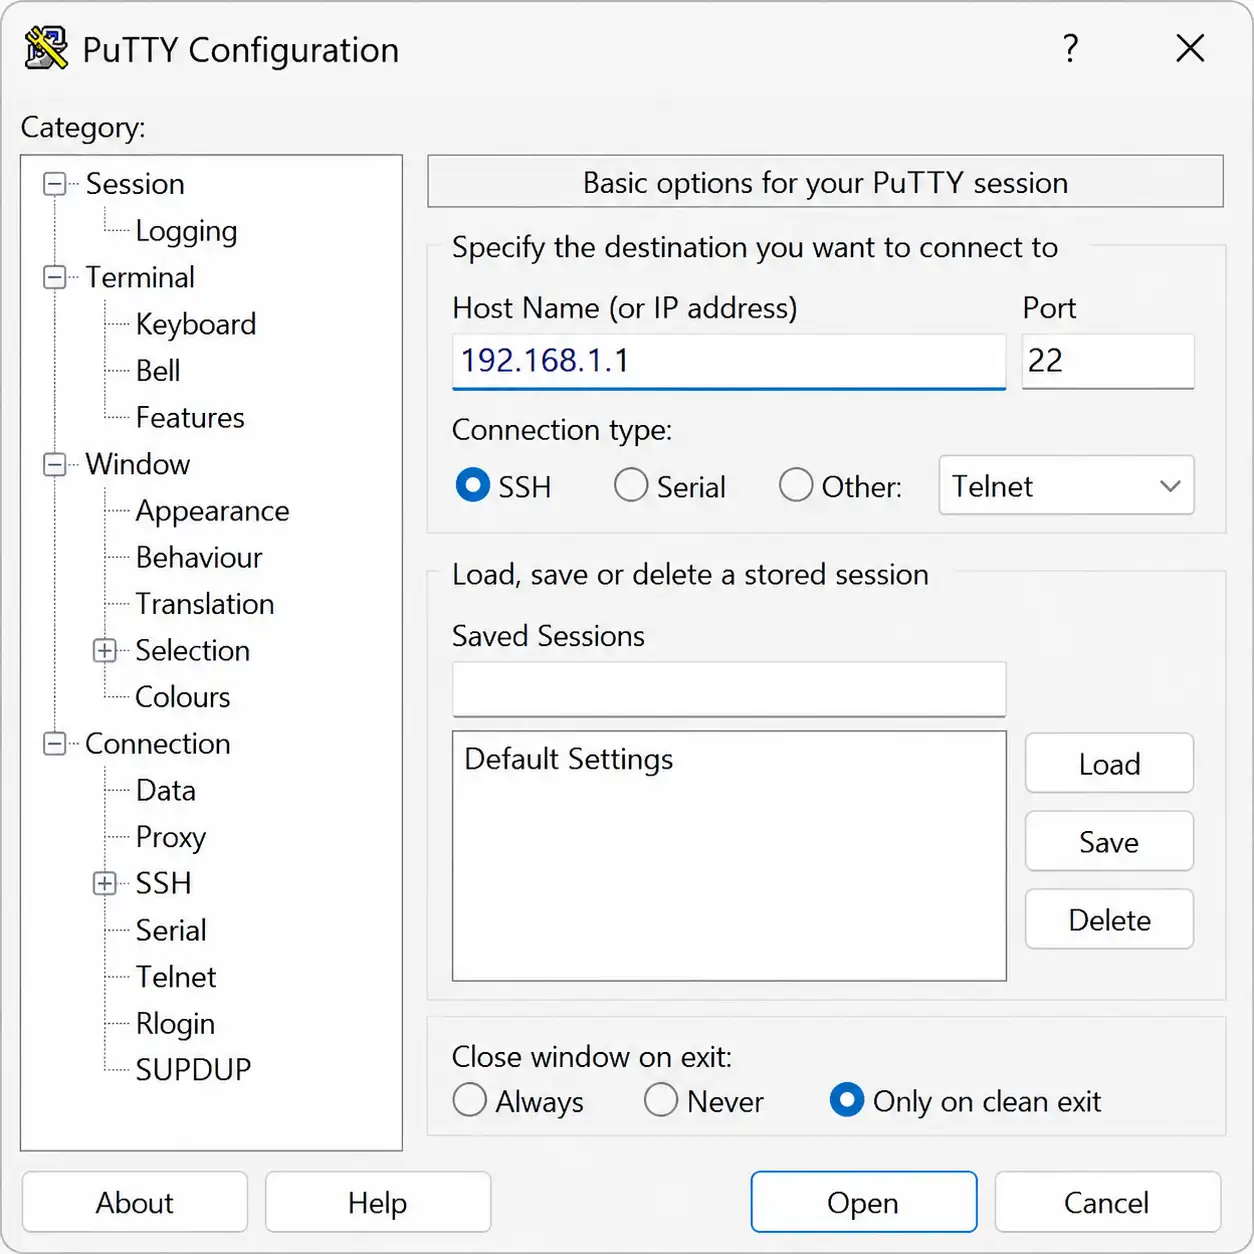Screen dimensions: 1254x1254
Task: Collapse the Session tree node
Action: 55,184
